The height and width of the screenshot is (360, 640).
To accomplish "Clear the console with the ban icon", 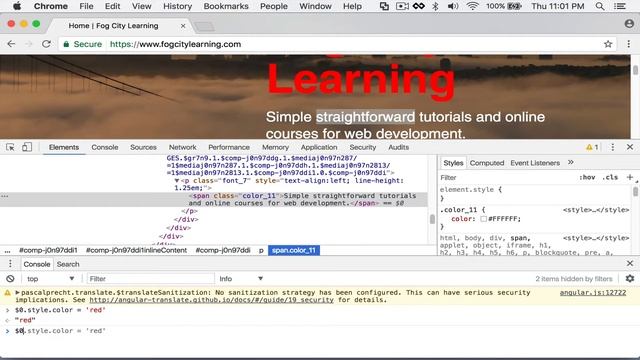I will 10,279.
